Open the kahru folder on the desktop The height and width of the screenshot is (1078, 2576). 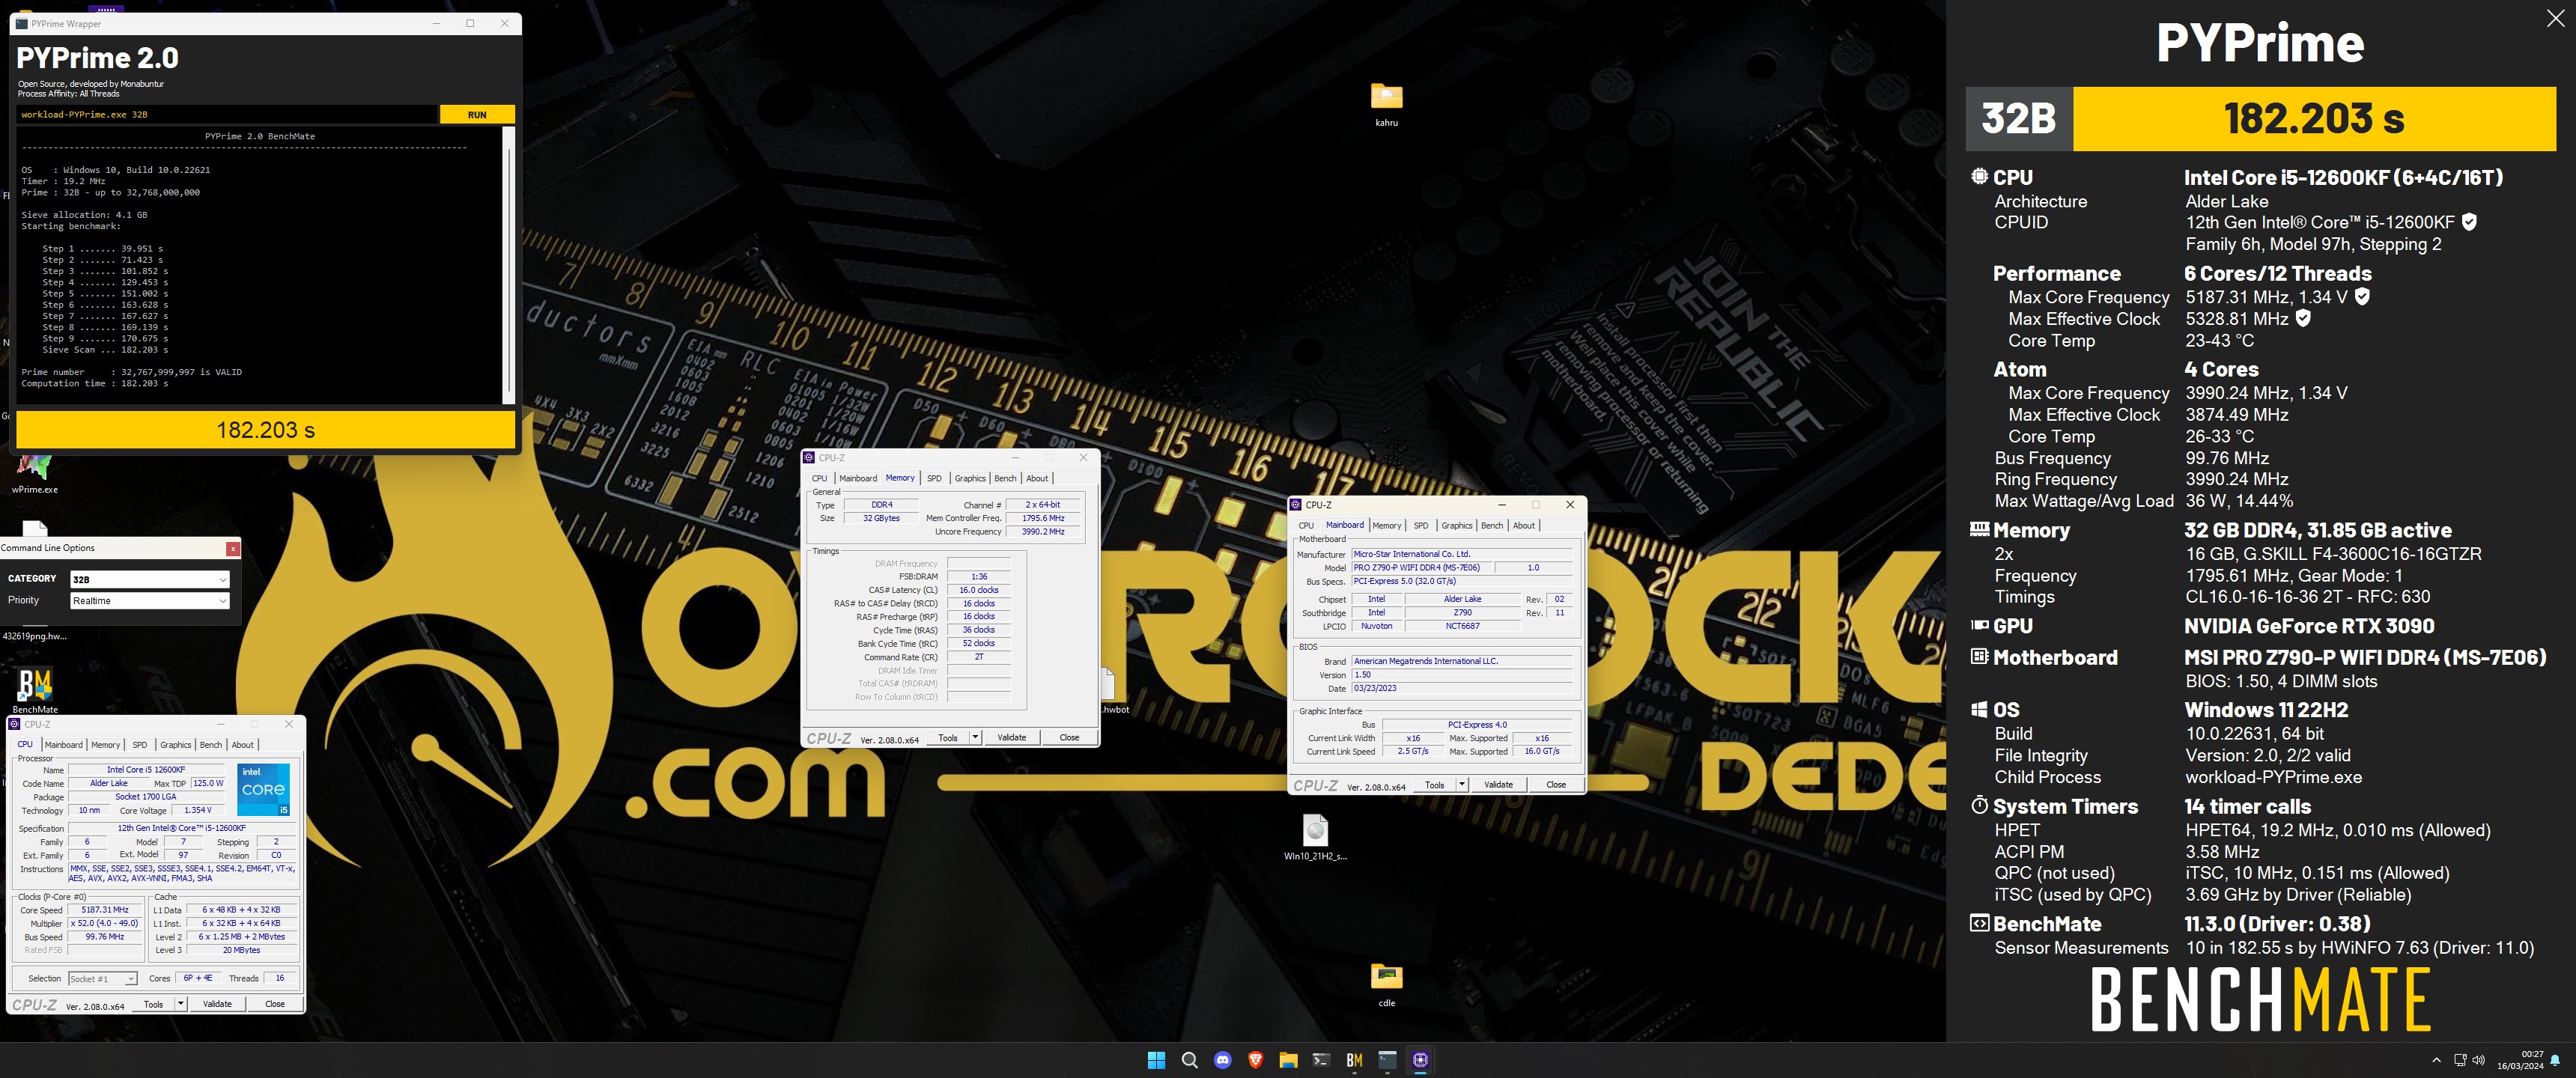(1386, 104)
